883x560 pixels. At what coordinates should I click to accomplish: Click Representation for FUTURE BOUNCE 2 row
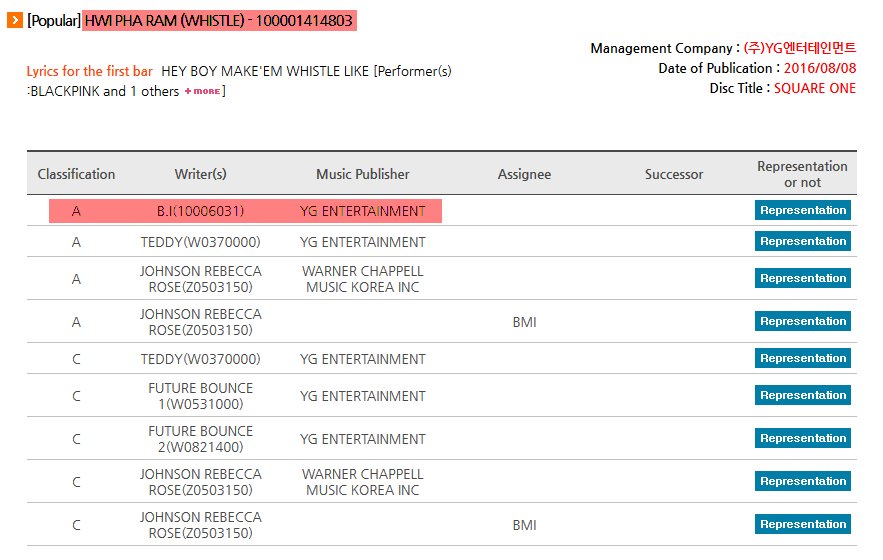click(802, 438)
